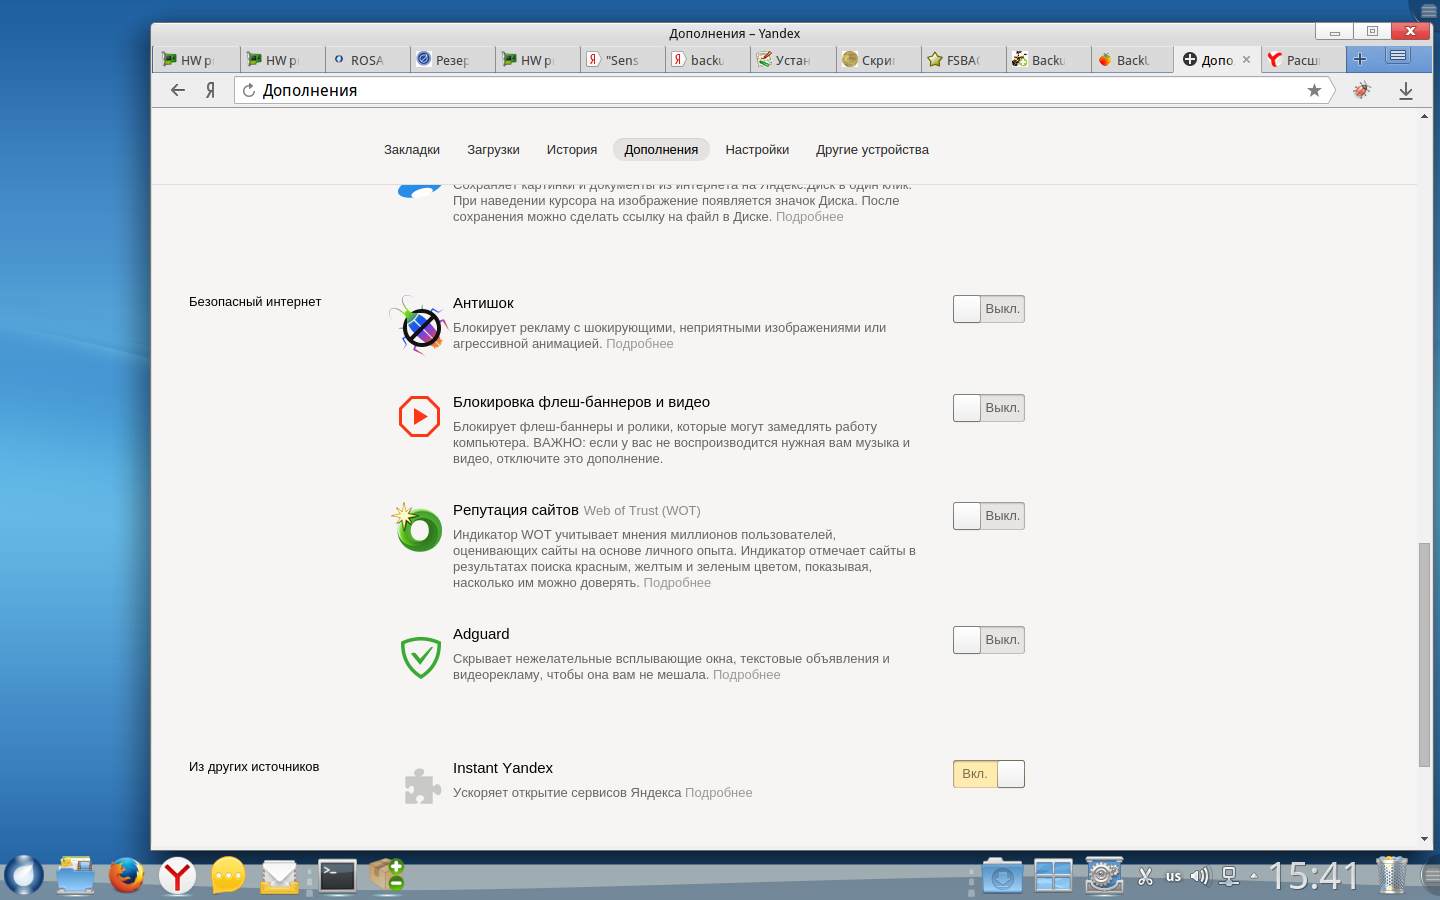Switch to the Устан tab
Viewport: 1440px width, 900px height.
[792, 60]
